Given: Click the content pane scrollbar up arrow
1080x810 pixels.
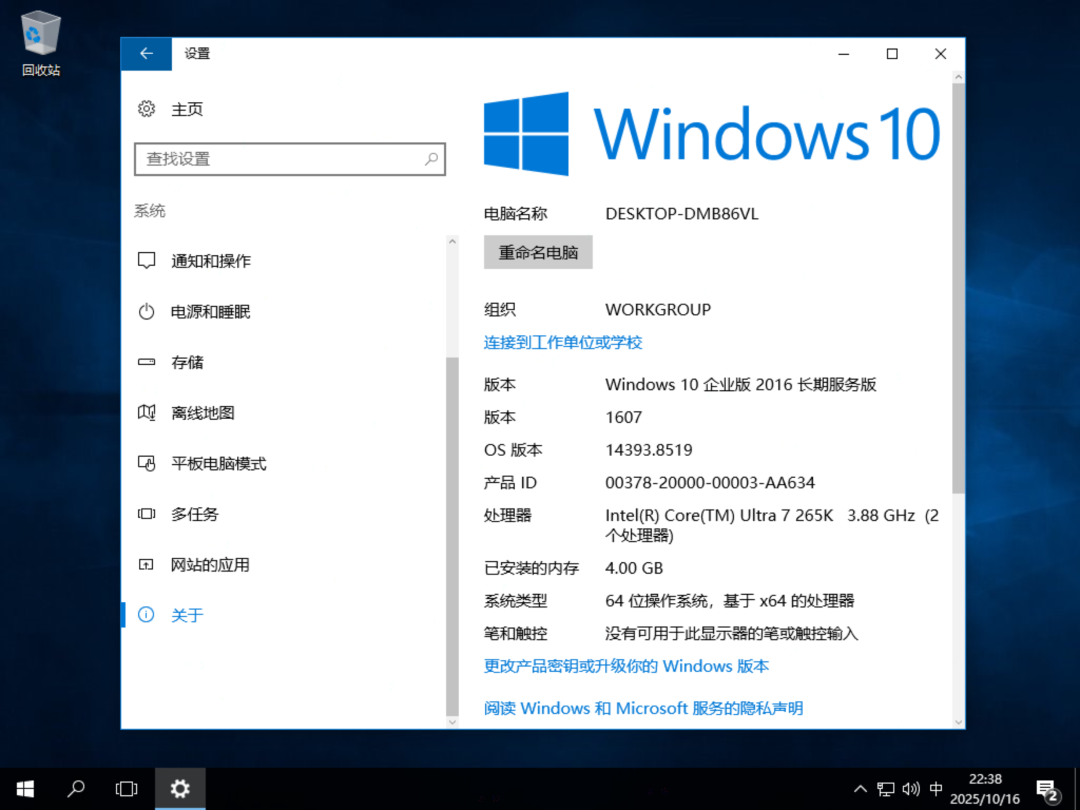Looking at the screenshot, I should pyautogui.click(x=958, y=78).
